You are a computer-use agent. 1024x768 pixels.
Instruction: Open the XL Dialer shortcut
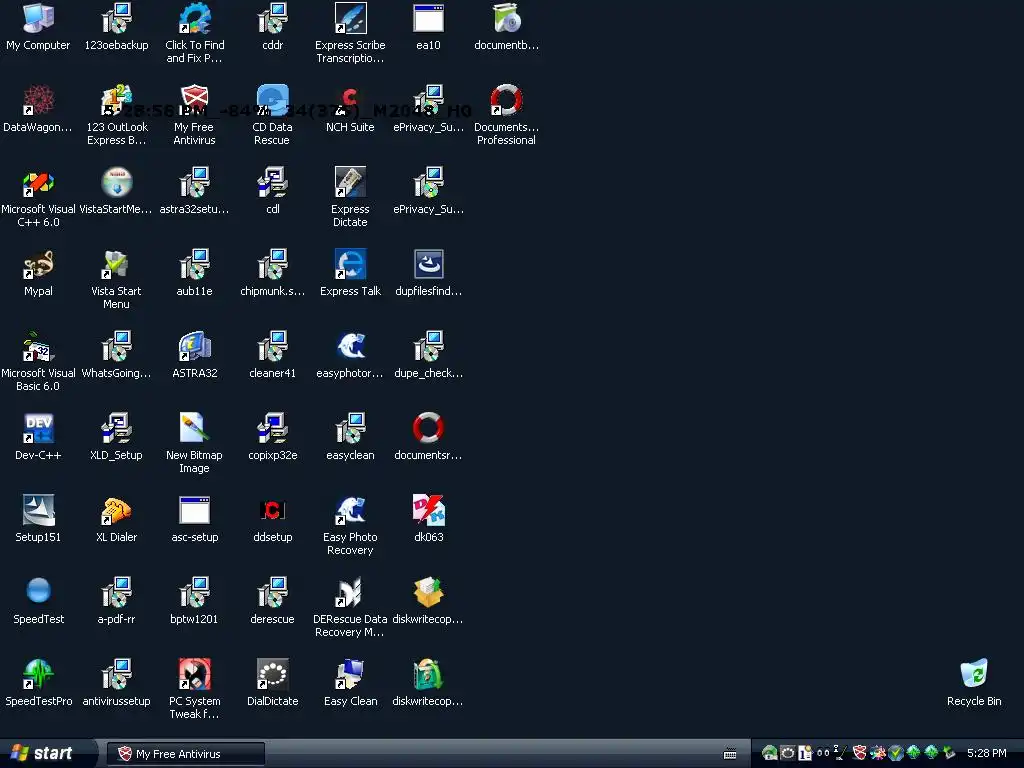click(x=116, y=519)
